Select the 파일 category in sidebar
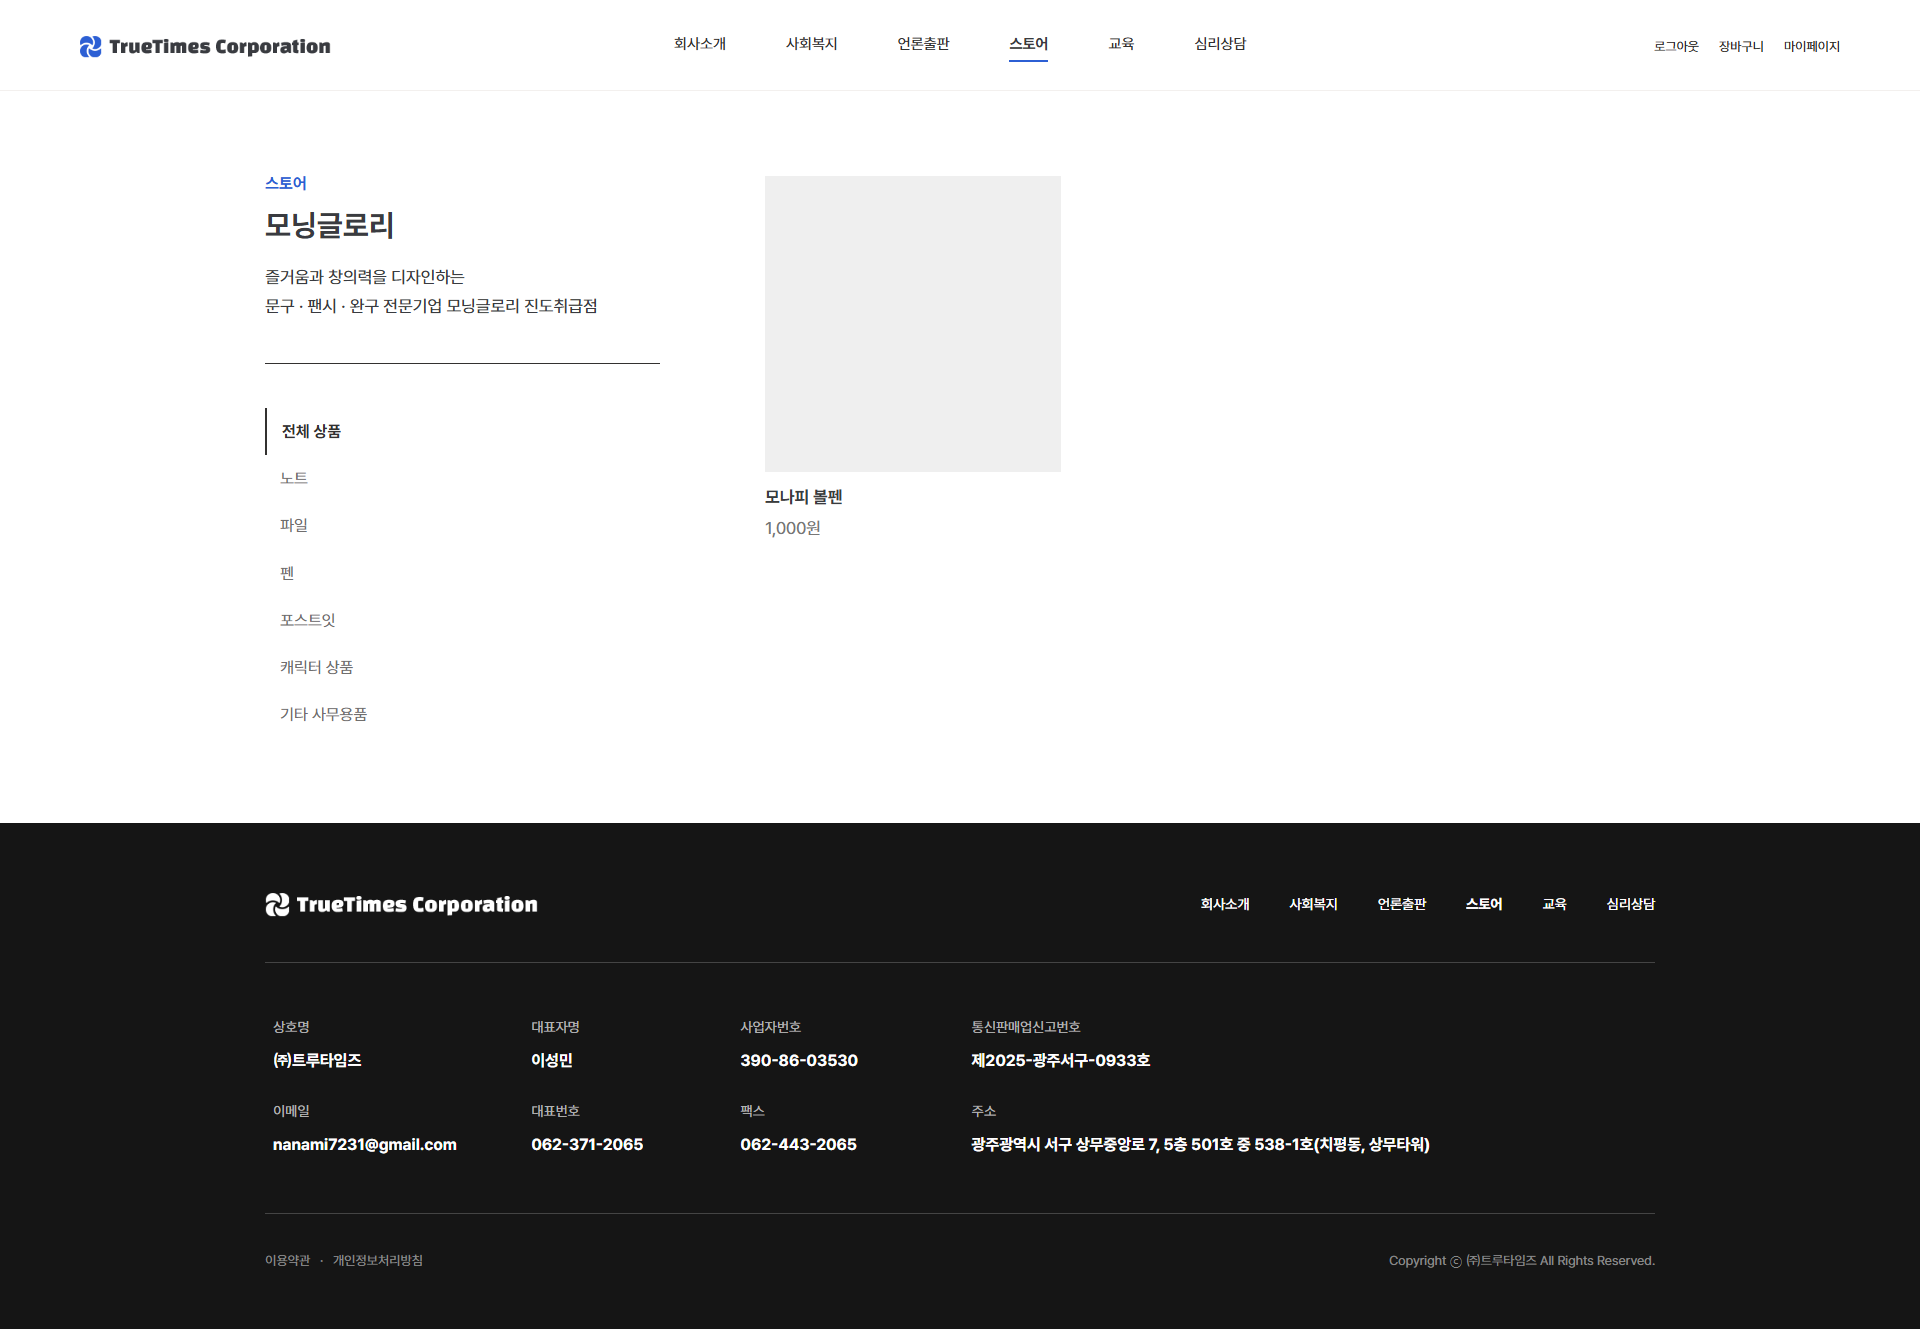Screen dimensions: 1920x1329 pos(293,525)
